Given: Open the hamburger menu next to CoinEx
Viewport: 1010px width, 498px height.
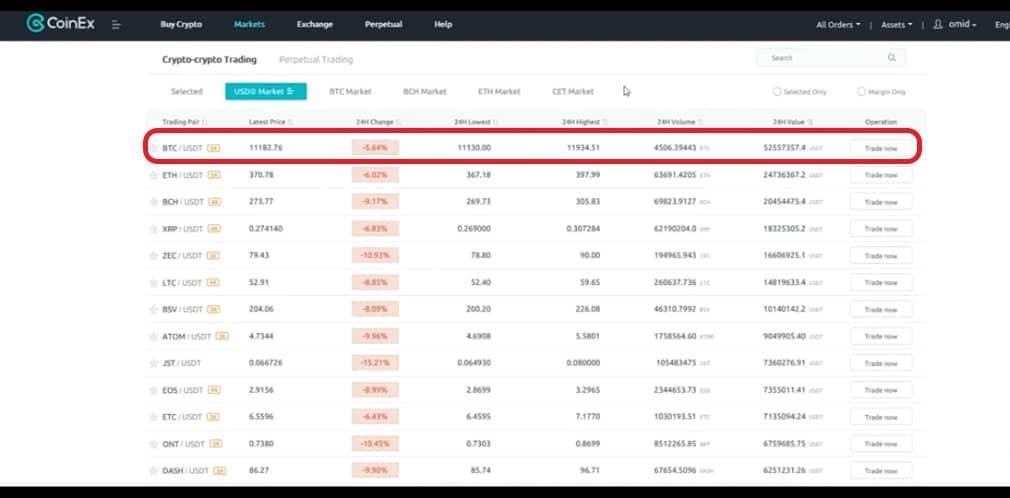Looking at the screenshot, I should [117, 24].
